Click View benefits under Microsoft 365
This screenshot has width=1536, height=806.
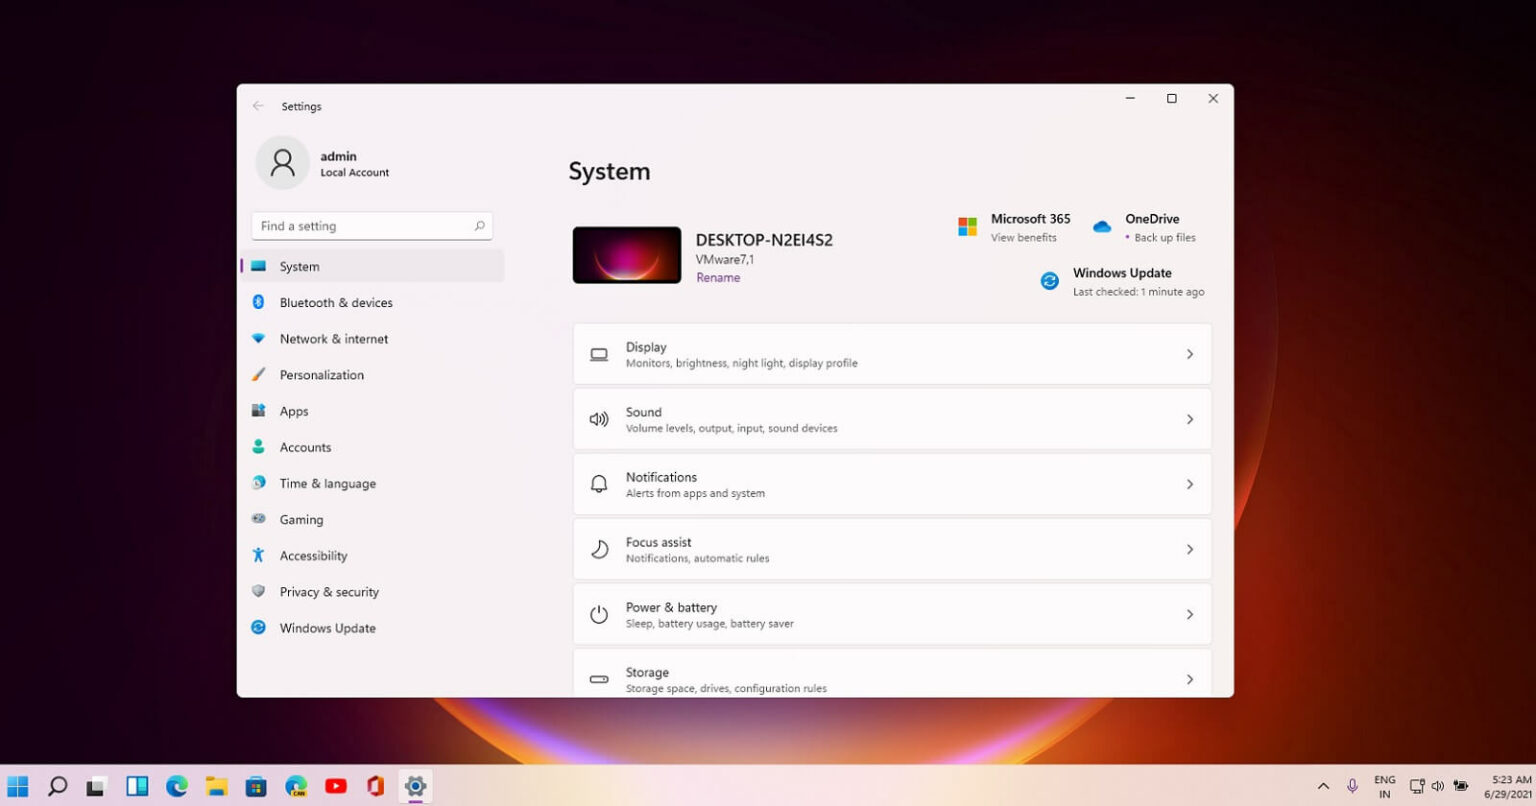click(x=1023, y=237)
